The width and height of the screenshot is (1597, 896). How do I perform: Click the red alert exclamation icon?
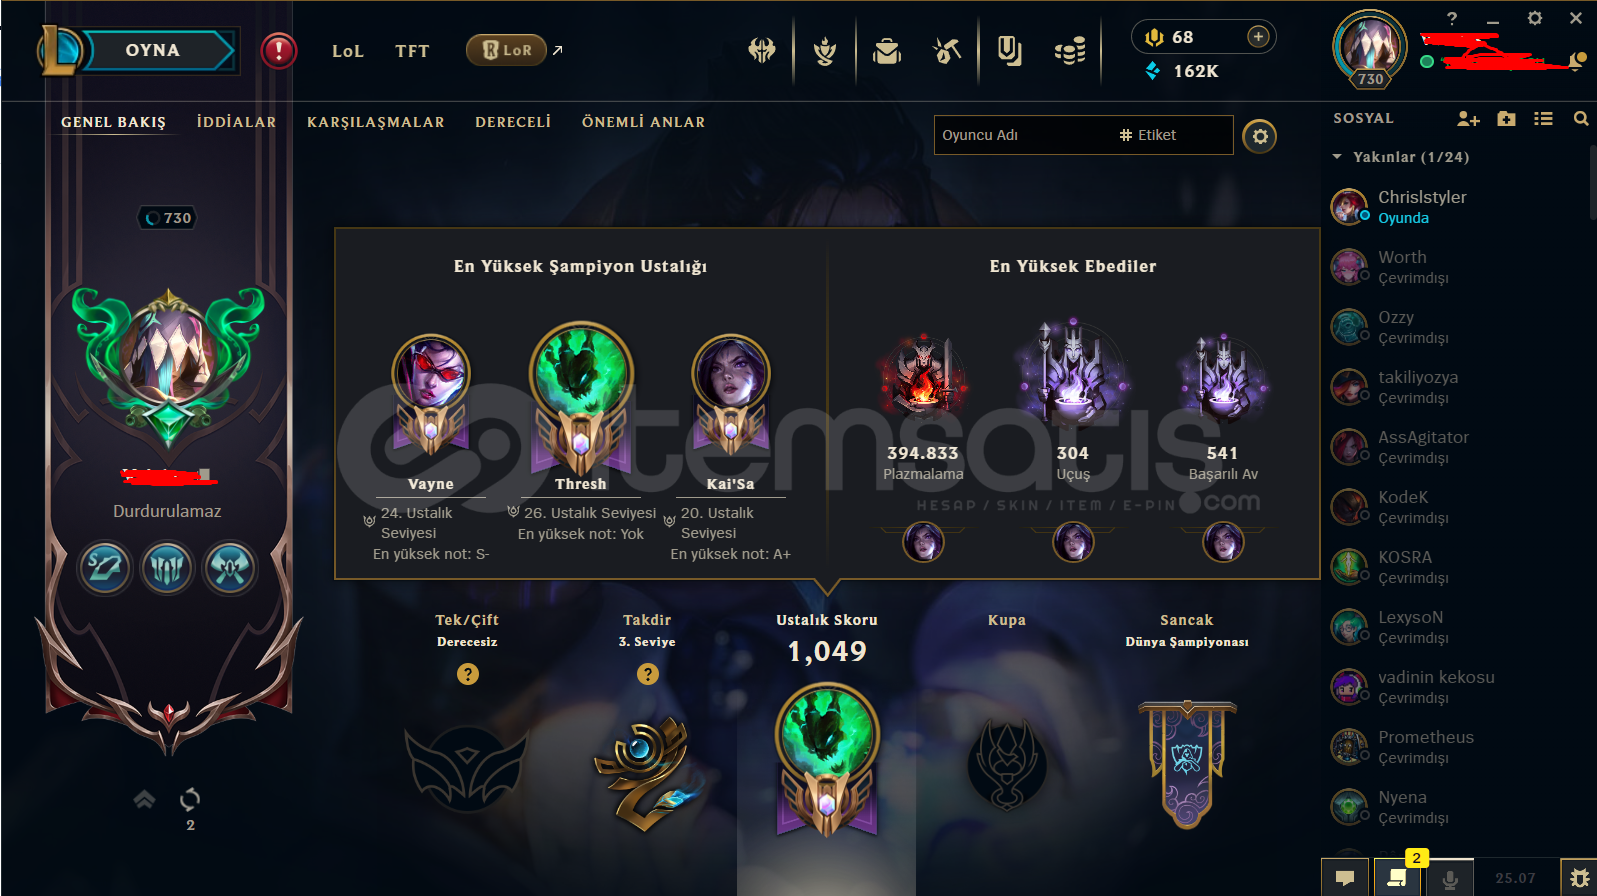(279, 50)
